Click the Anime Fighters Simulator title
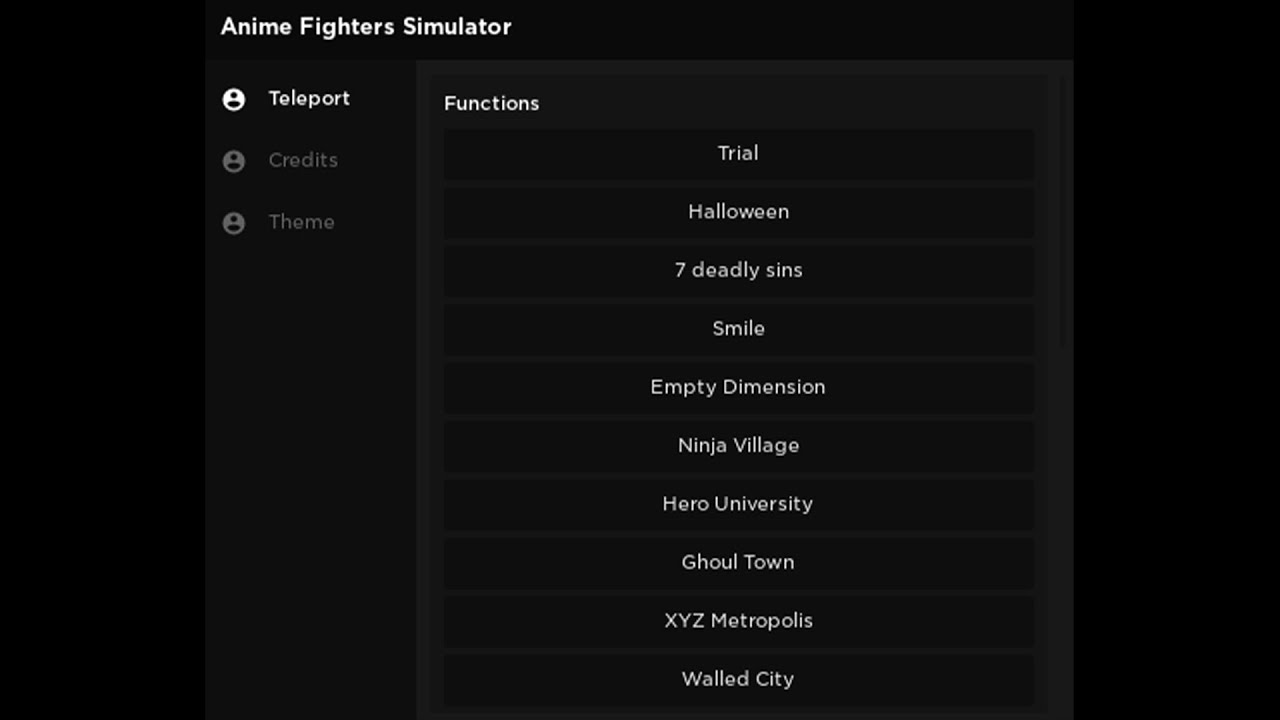1280x720 pixels. [x=366, y=27]
